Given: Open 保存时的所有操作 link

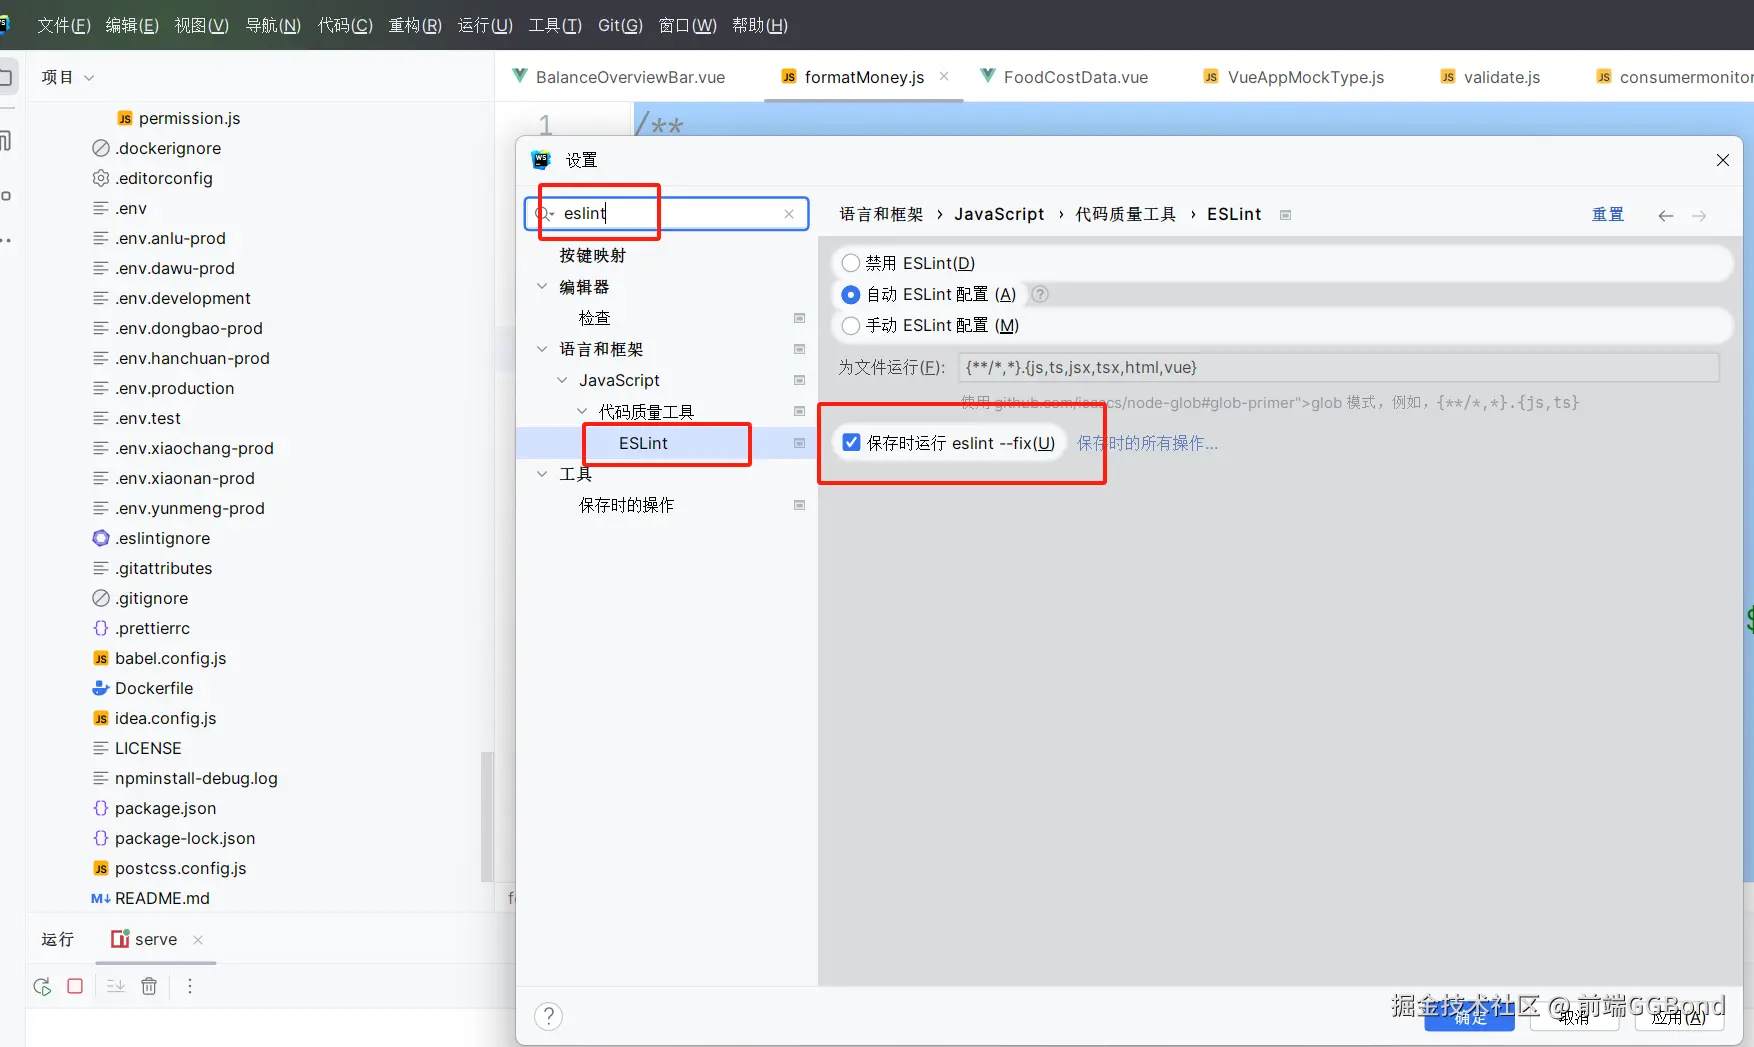Looking at the screenshot, I should [1147, 443].
